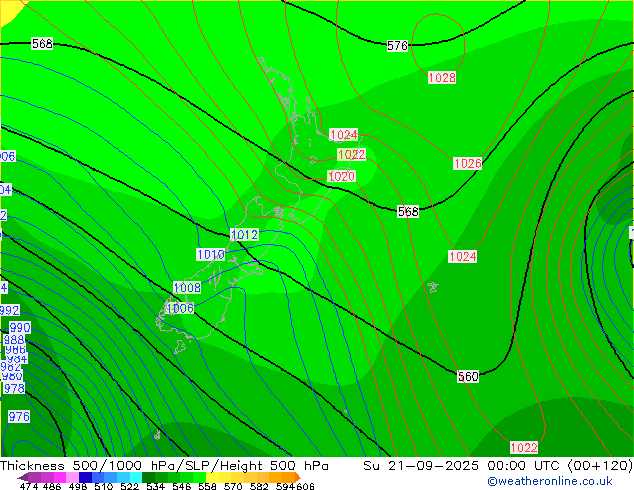Click the blue '1012' isobar label
The image size is (634, 490).
click(x=244, y=234)
